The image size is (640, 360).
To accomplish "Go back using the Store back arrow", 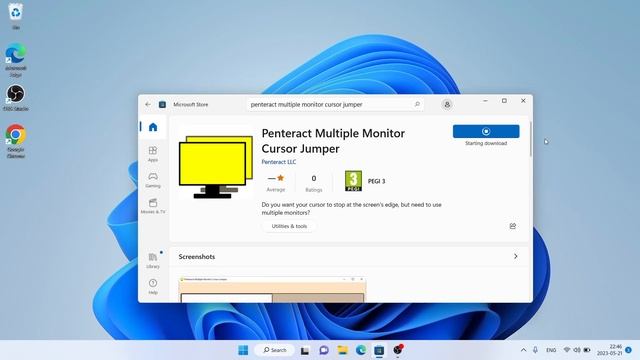I will [148, 104].
